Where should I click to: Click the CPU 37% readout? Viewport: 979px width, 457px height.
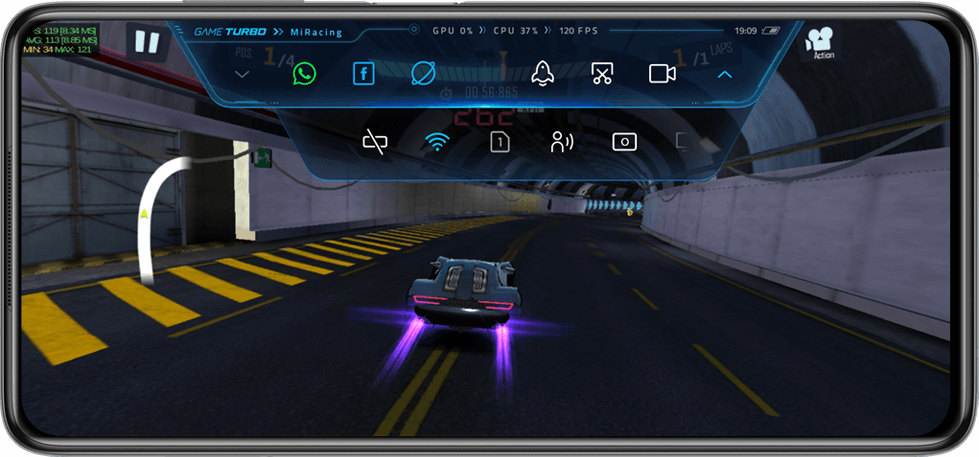pyautogui.click(x=516, y=31)
